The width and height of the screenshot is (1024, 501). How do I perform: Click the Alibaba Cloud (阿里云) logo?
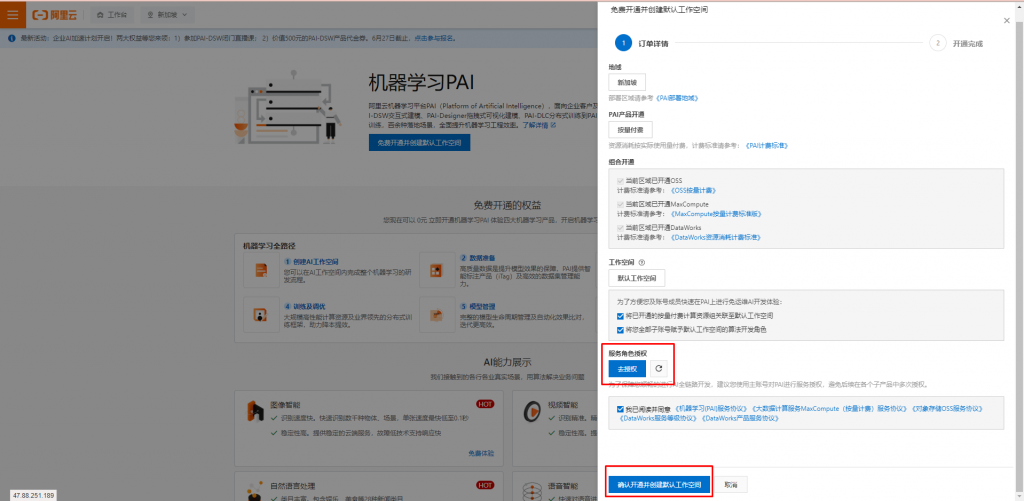pos(55,14)
